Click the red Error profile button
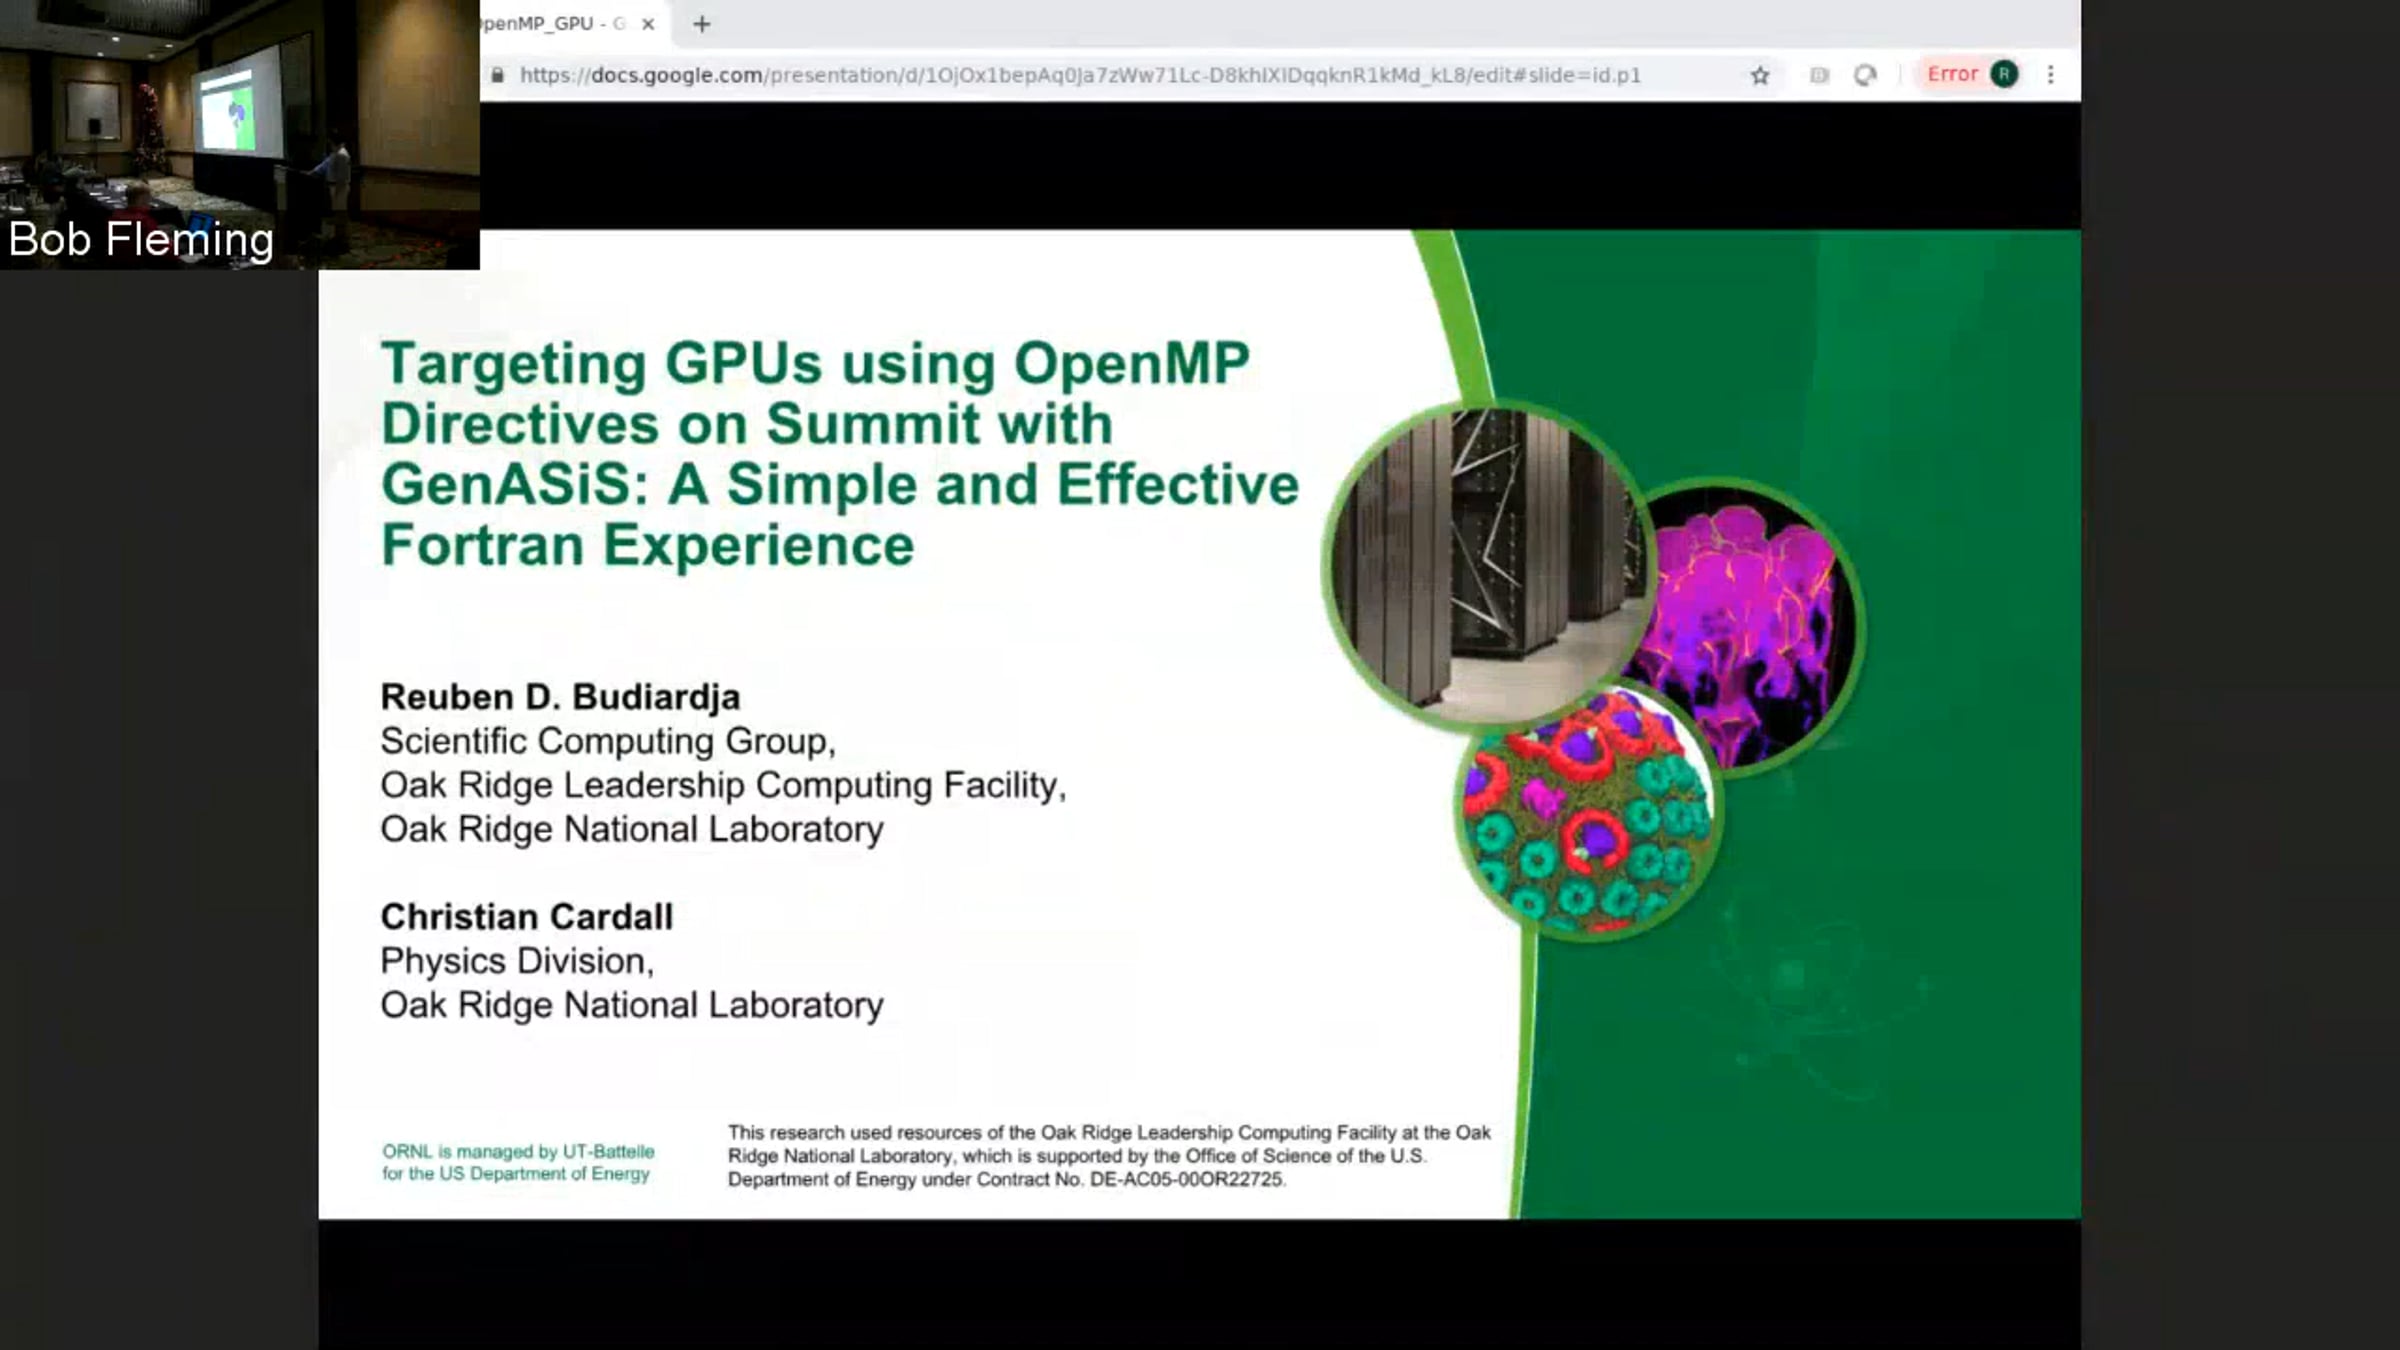This screenshot has width=2400, height=1350. [x=1952, y=74]
